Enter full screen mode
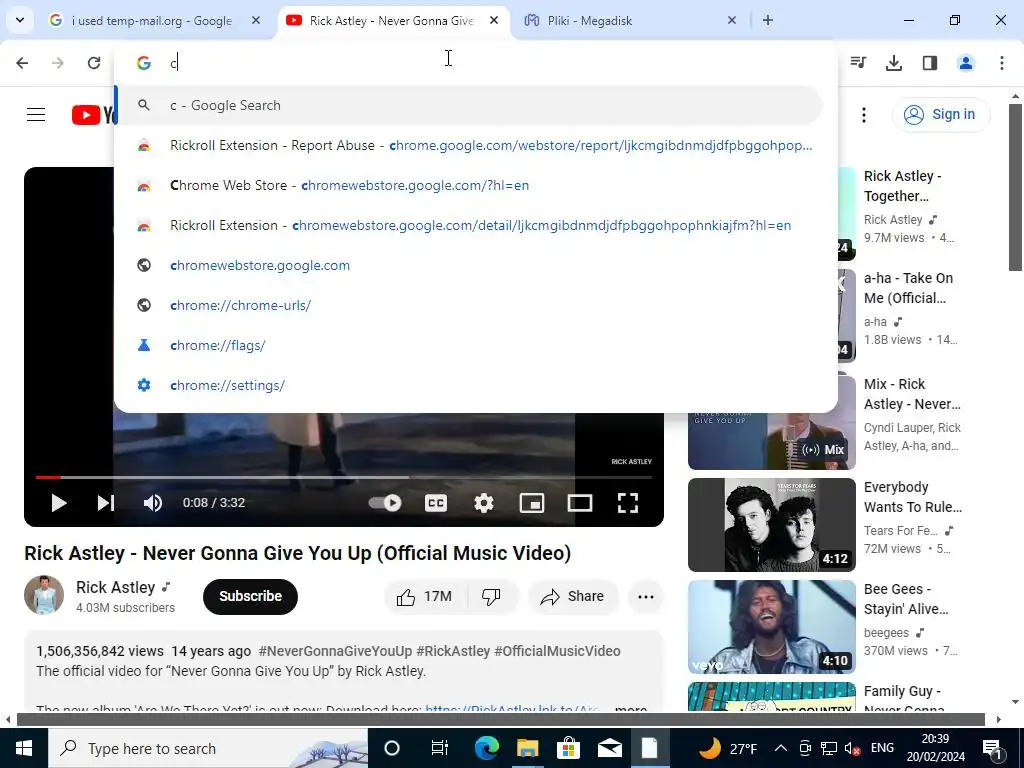Viewport: 1024px width, 768px height. tap(628, 503)
